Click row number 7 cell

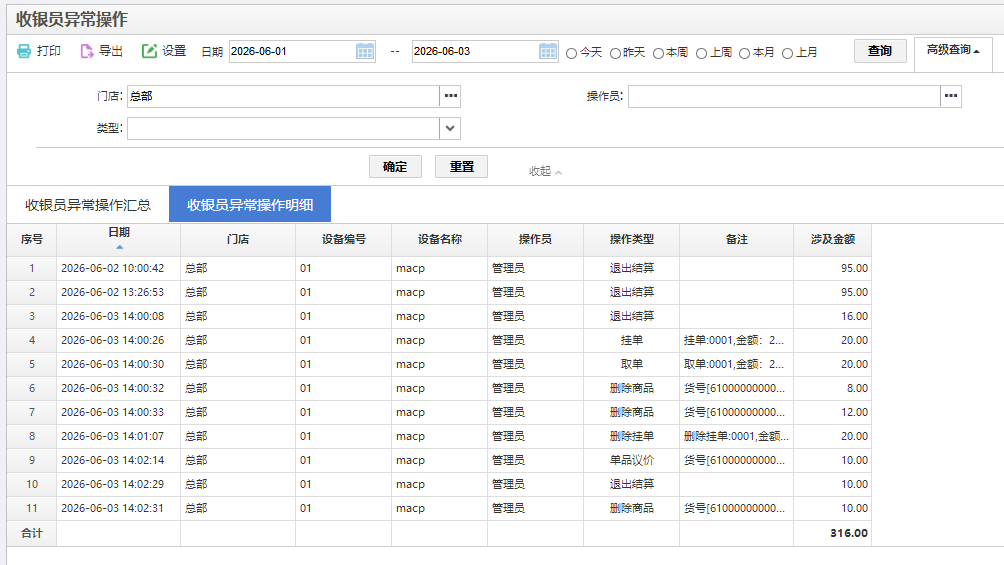(32, 413)
